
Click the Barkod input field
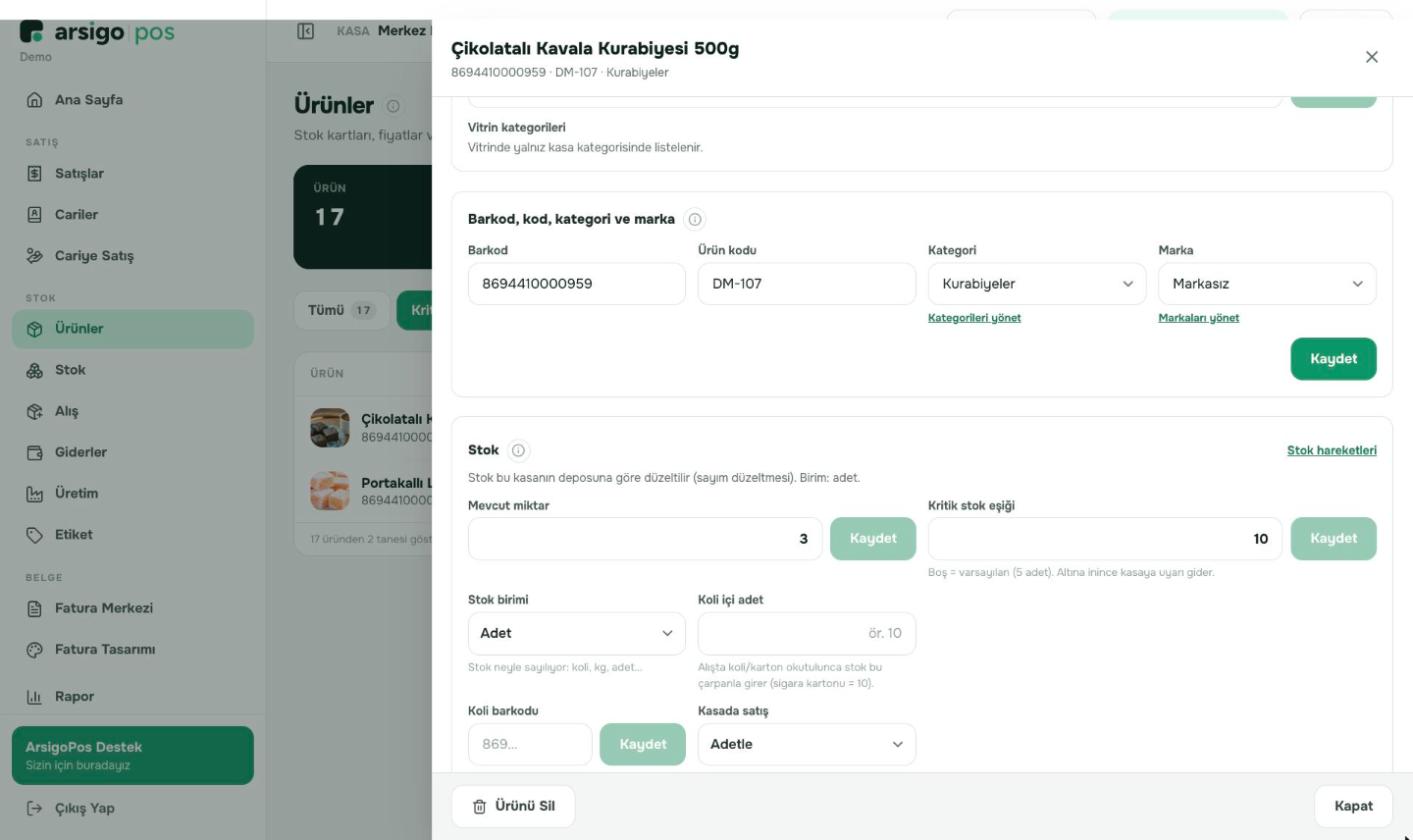coord(577,284)
